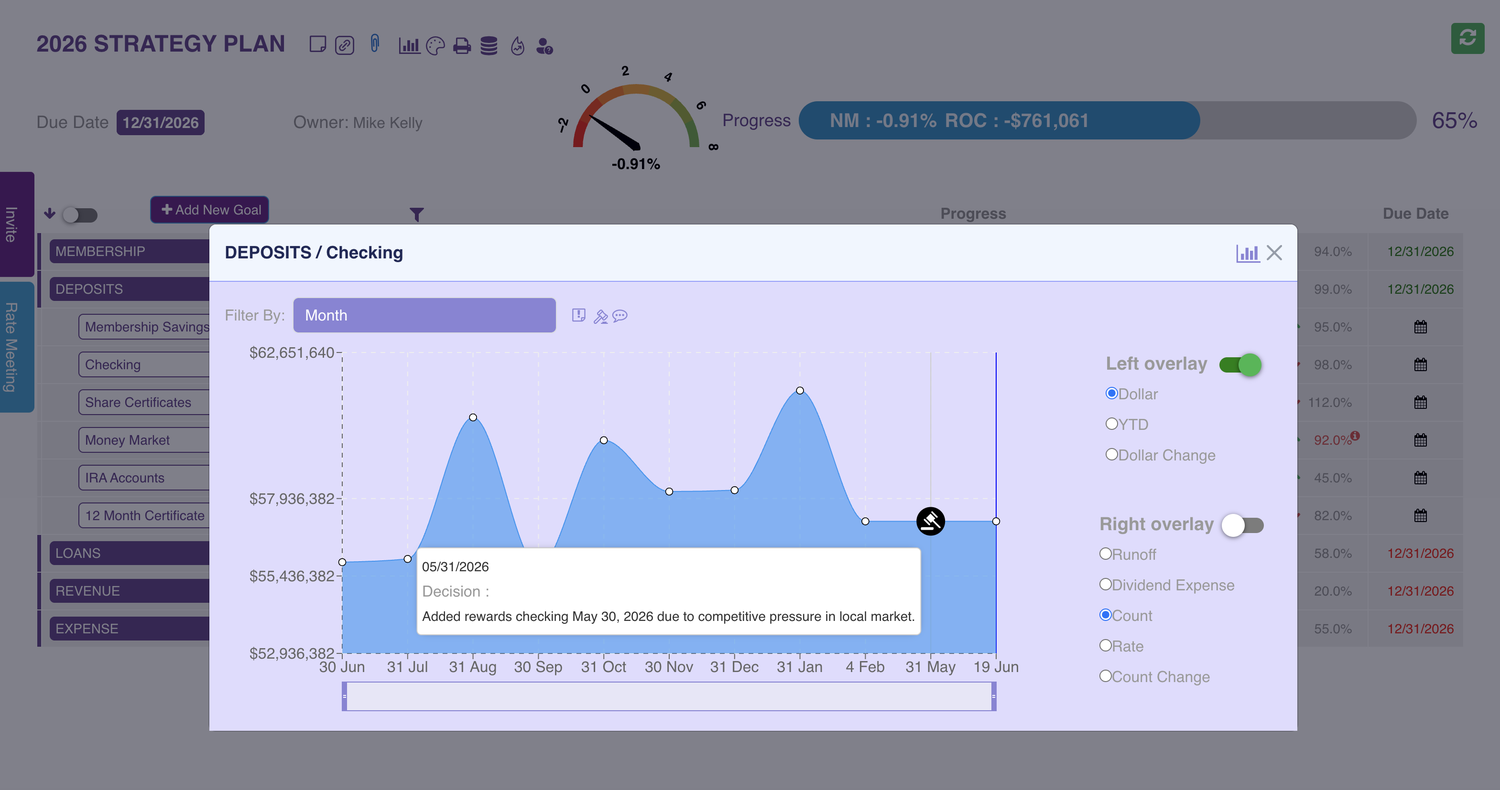Select the Membership Savings goal
1500x790 pixels.
tap(144, 327)
